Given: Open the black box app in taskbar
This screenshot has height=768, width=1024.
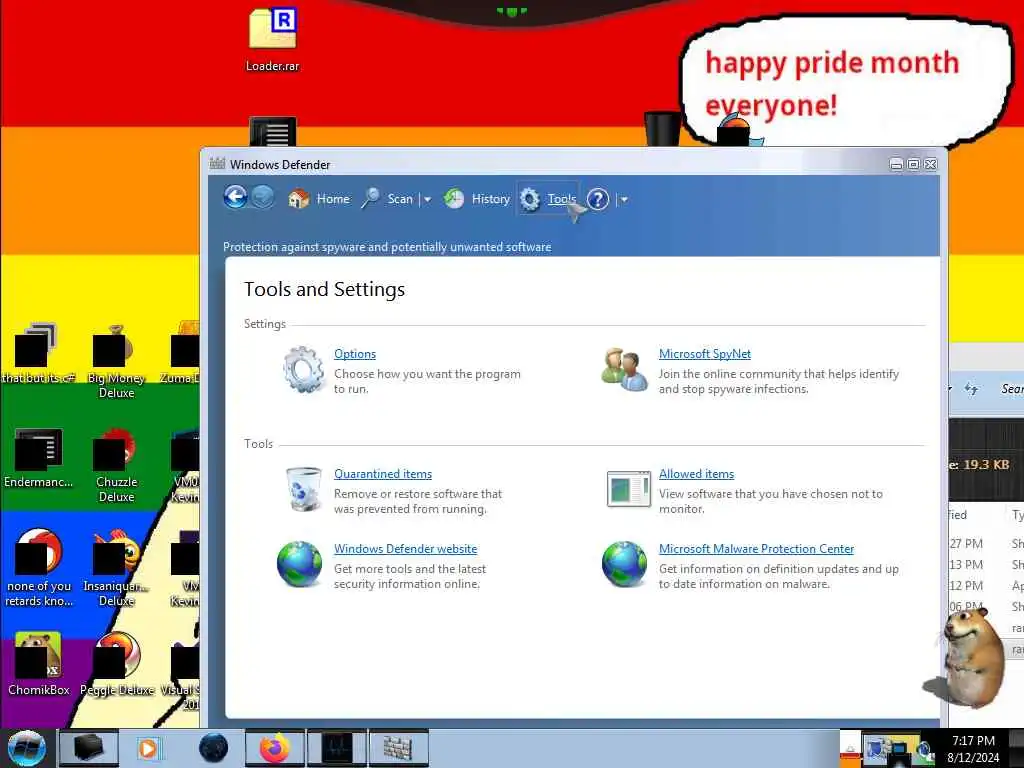Looking at the screenshot, I should pyautogui.click(x=89, y=748).
